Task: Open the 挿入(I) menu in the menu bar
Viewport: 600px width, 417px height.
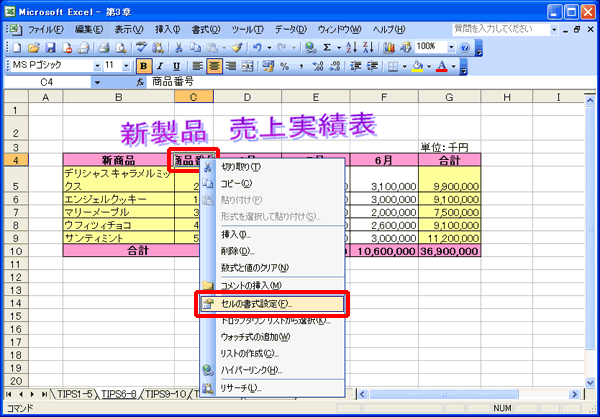Action: [x=167, y=29]
